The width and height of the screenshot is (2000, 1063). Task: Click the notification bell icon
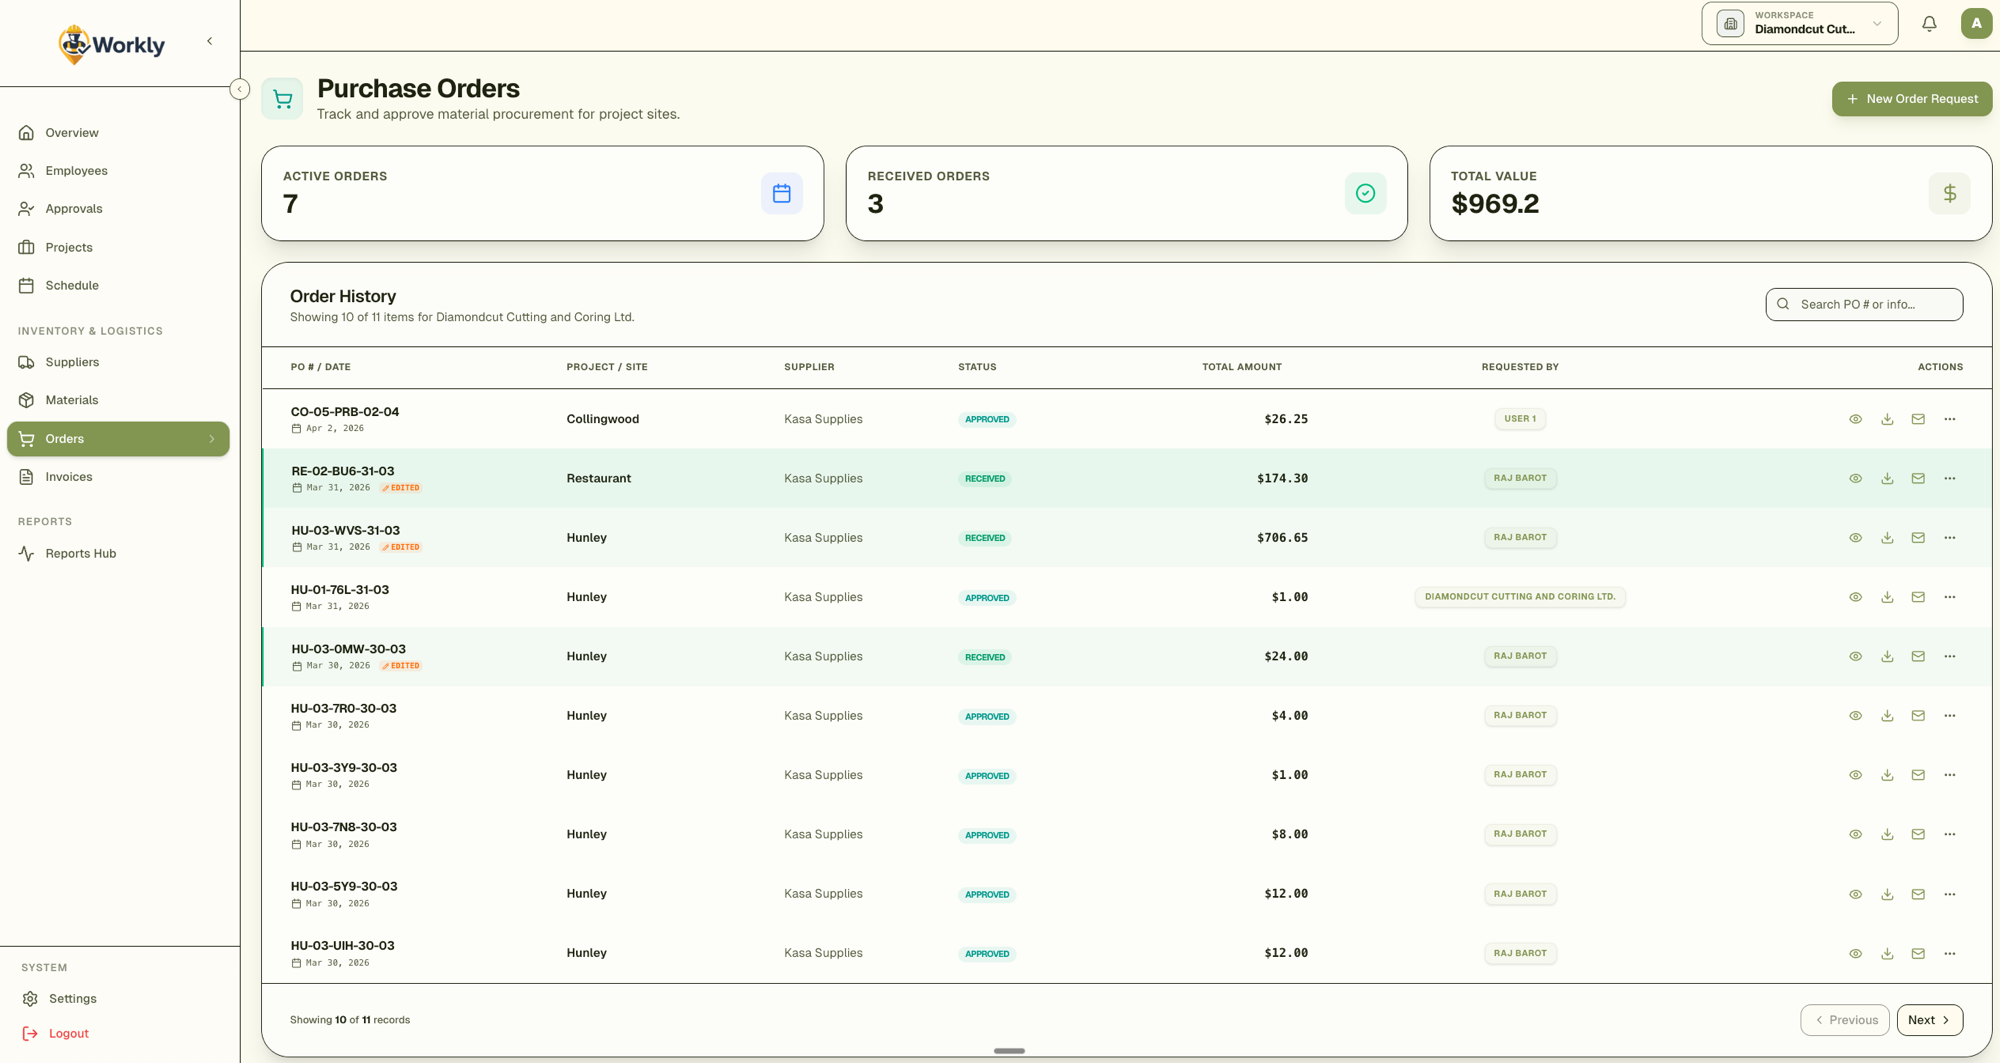pyautogui.click(x=1929, y=24)
